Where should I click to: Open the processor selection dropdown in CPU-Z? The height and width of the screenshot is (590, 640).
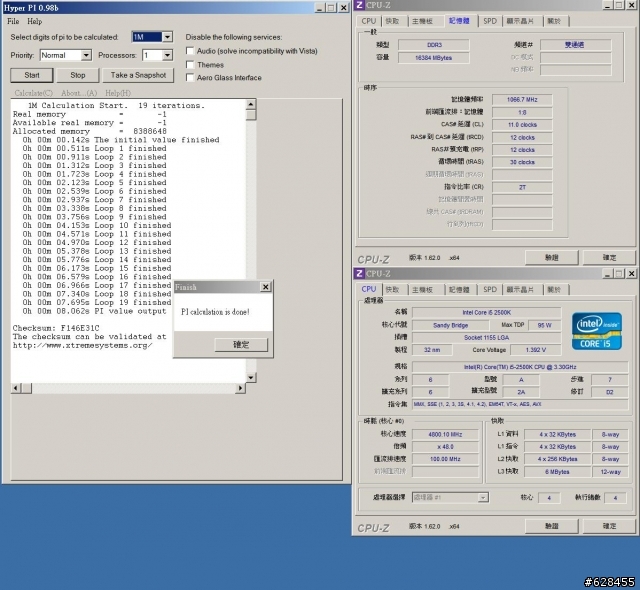pyautogui.click(x=450, y=497)
